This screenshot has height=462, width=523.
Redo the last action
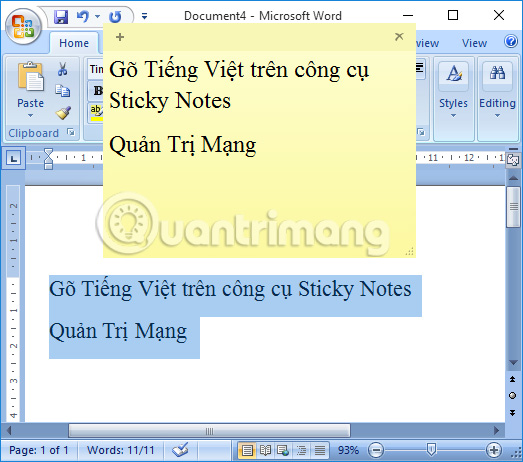click(x=115, y=16)
